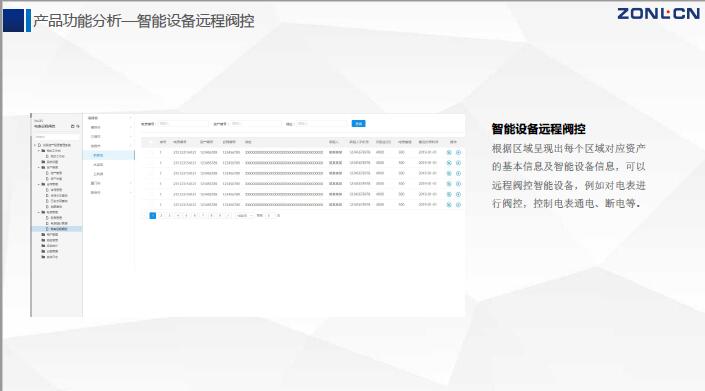This screenshot has height=391, width=705.
Task: Click the first icon beside the sidebar title
Action: point(72,126)
